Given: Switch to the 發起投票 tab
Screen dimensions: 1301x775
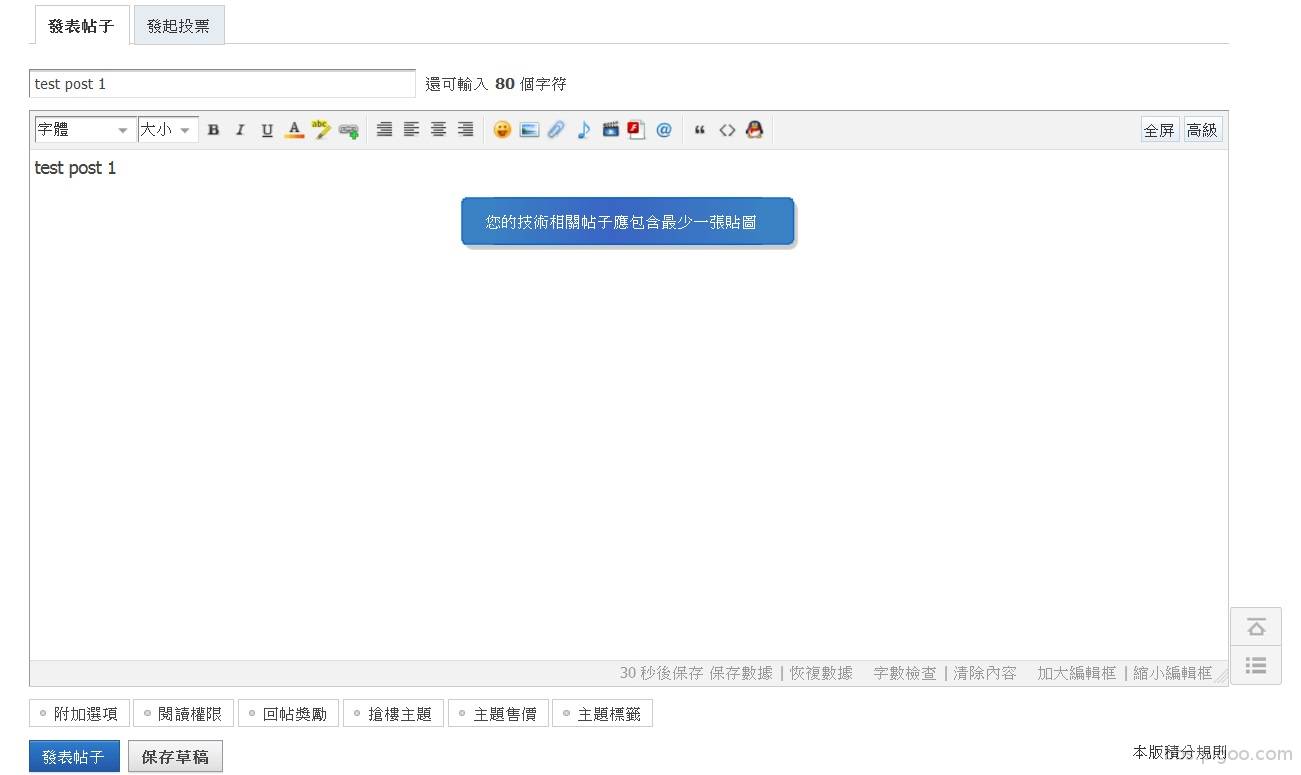Looking at the screenshot, I should coord(178,26).
